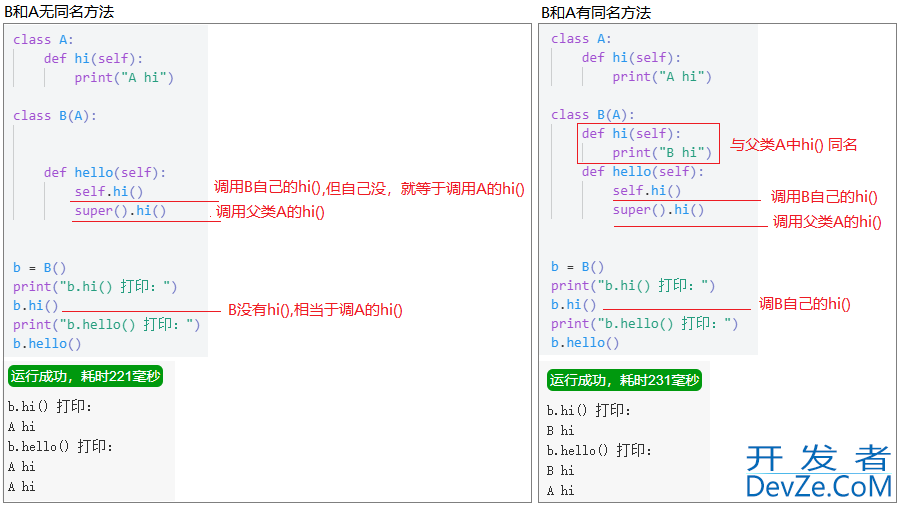The width and height of the screenshot is (902, 508).
Task: Select "b = B()" in the 无同名方法 code
Action: pos(40,268)
